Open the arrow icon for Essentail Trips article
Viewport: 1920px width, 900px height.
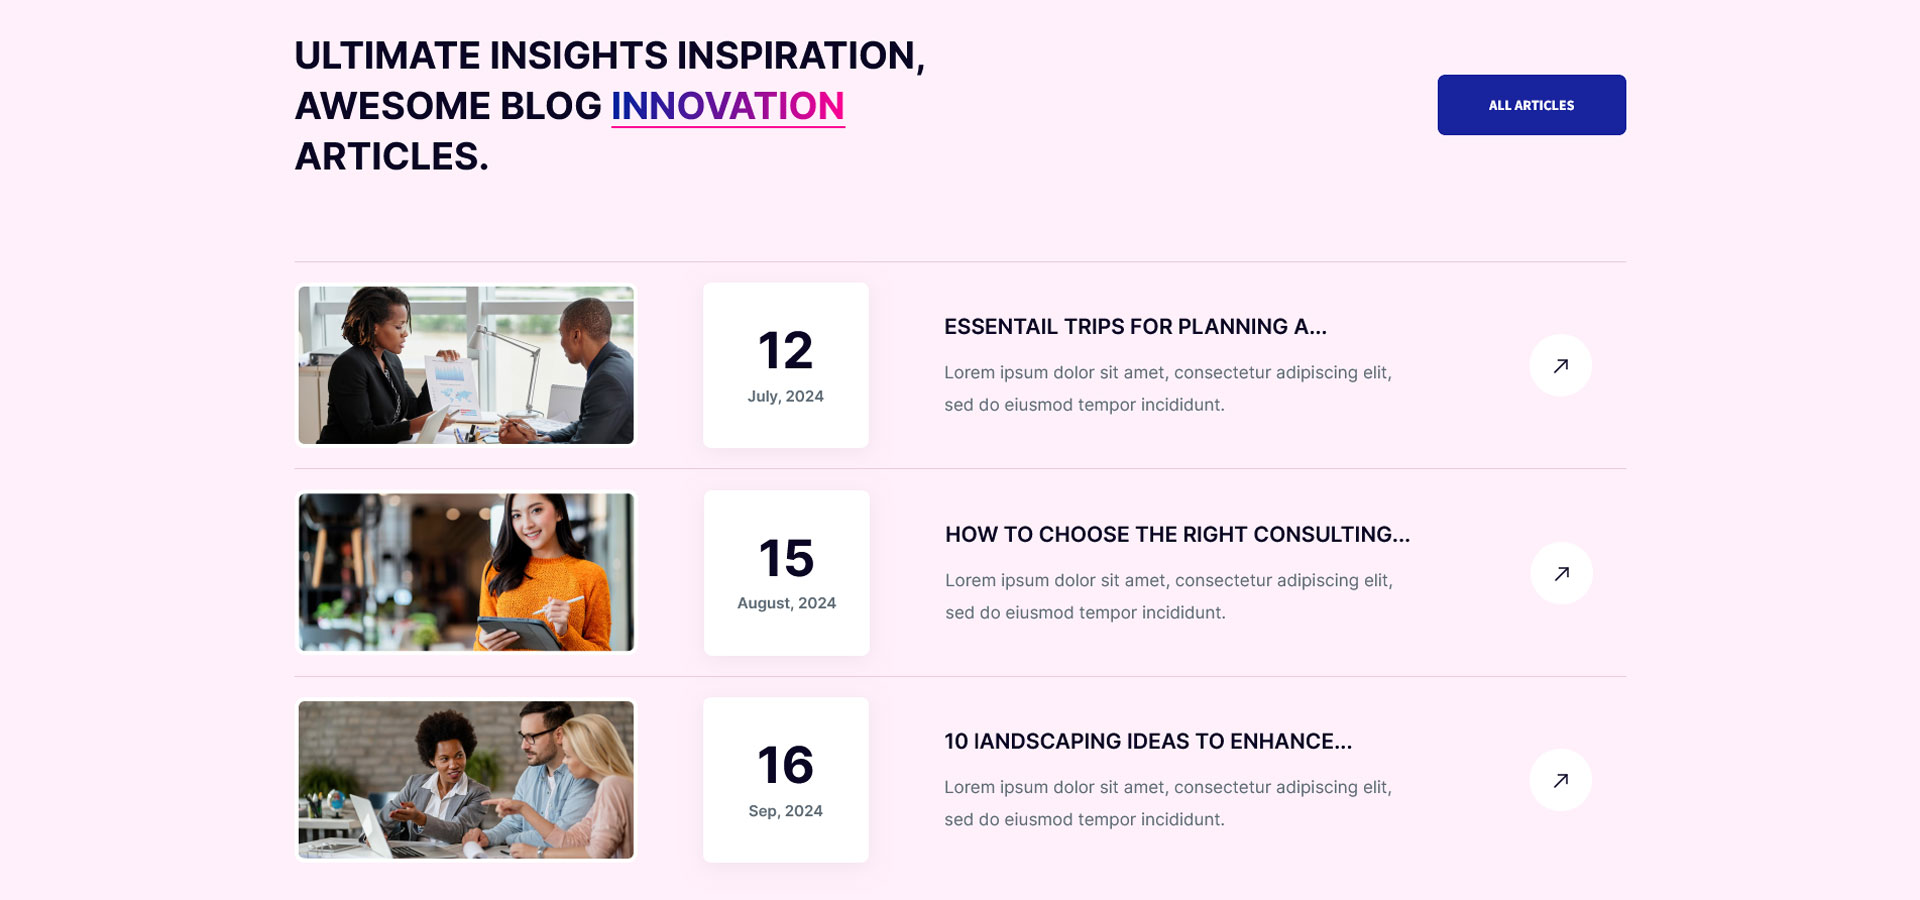1560,366
